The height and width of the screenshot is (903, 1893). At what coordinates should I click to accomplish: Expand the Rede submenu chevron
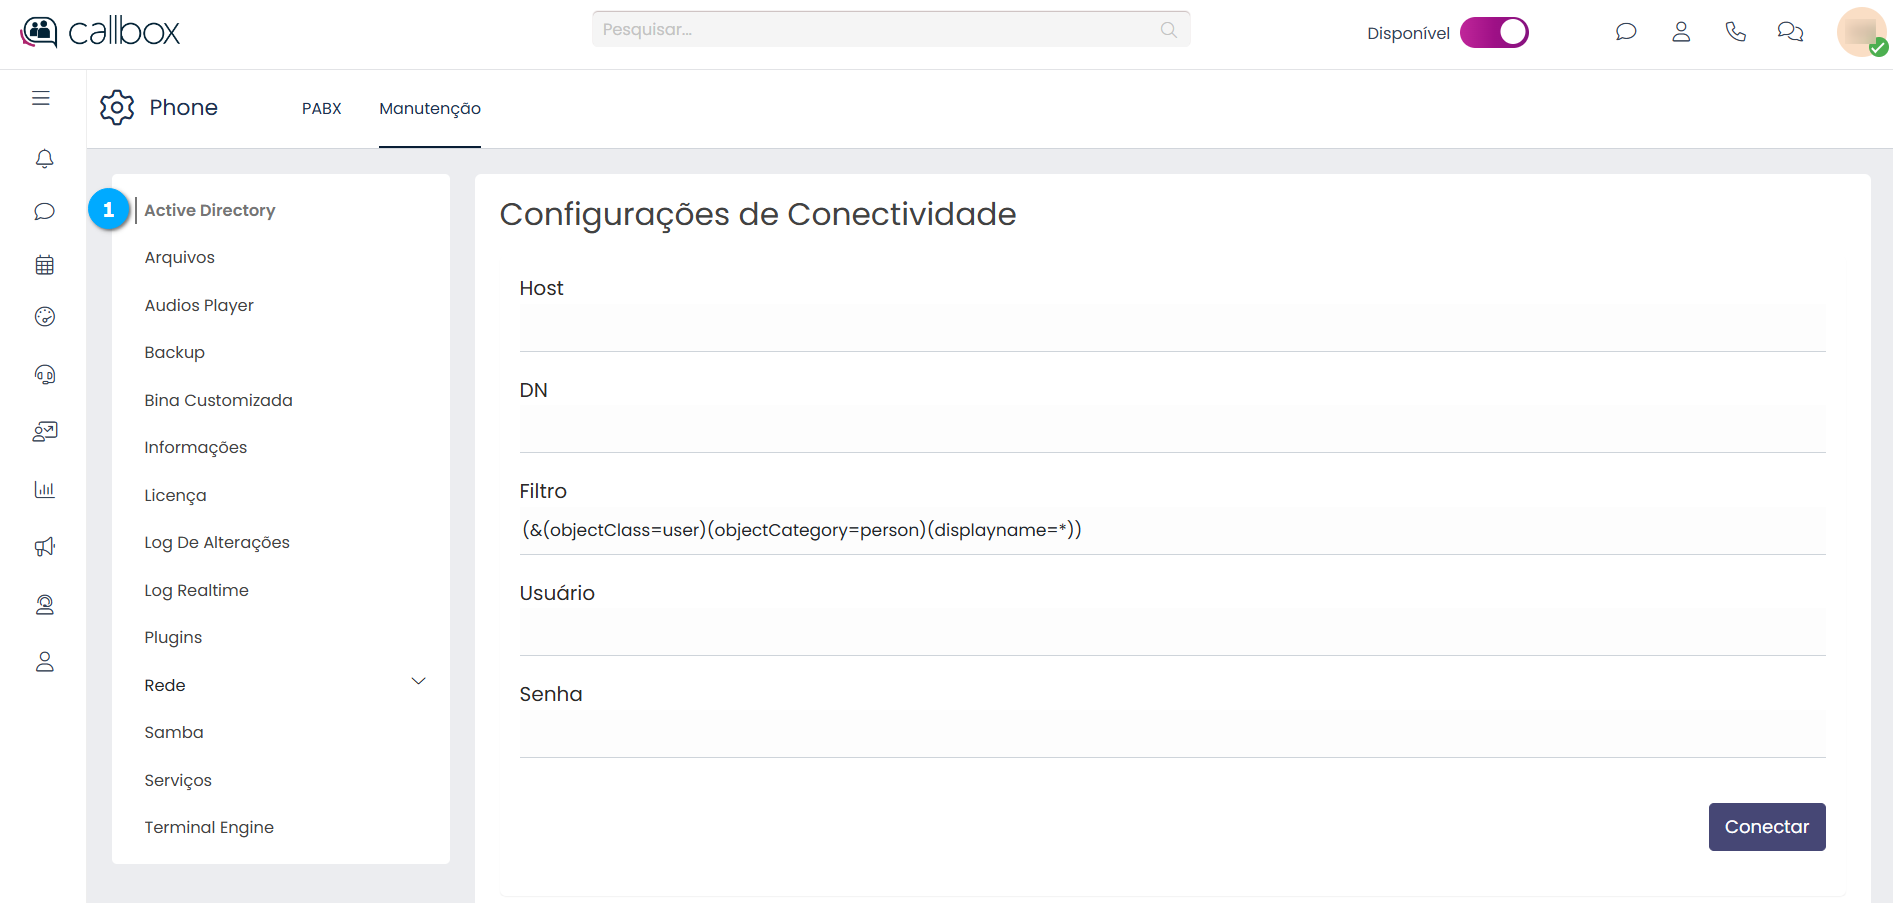point(418,682)
